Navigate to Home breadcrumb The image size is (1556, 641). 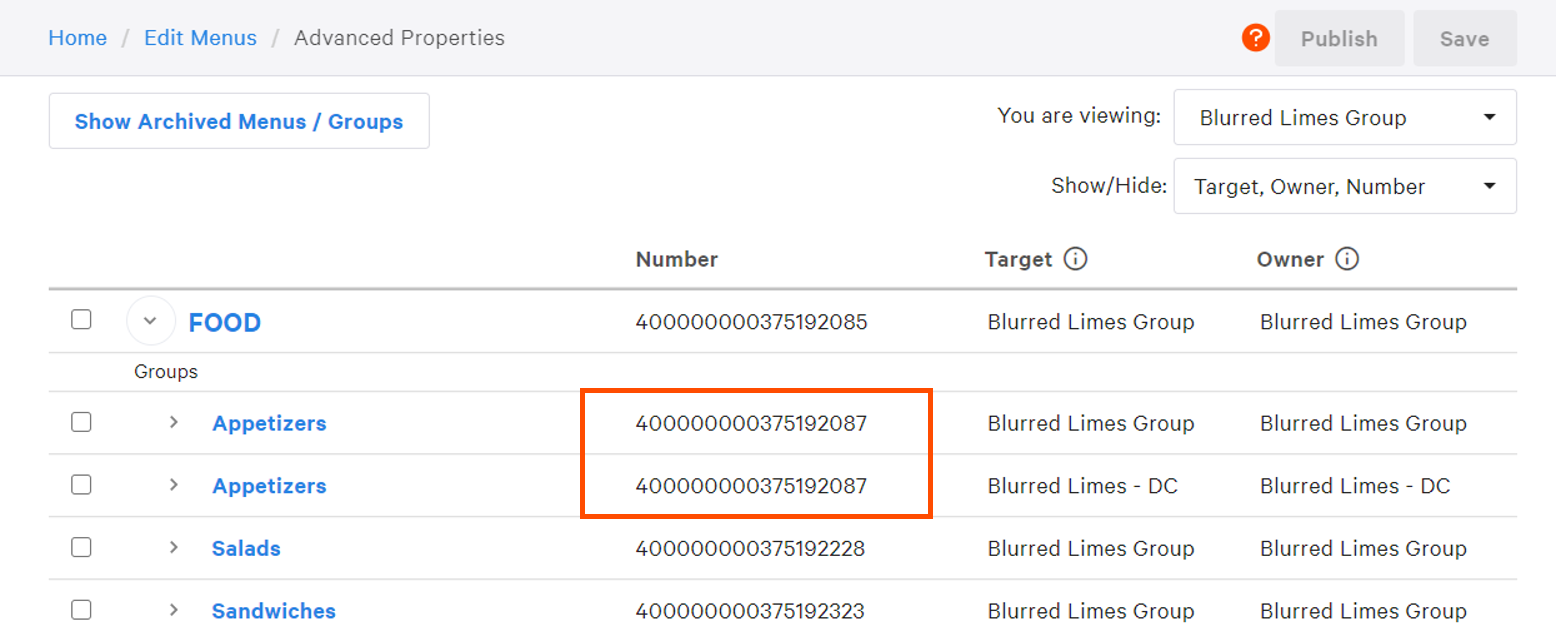(x=77, y=37)
